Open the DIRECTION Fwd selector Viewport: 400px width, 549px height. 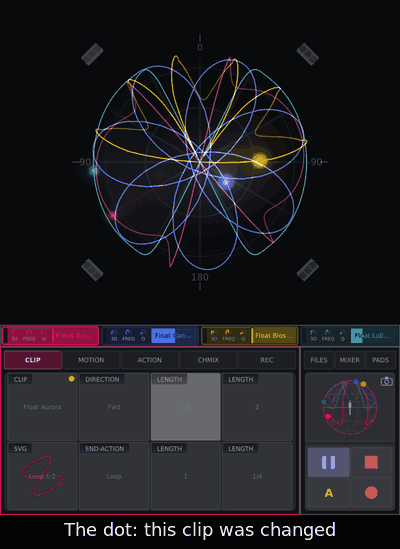click(114, 406)
